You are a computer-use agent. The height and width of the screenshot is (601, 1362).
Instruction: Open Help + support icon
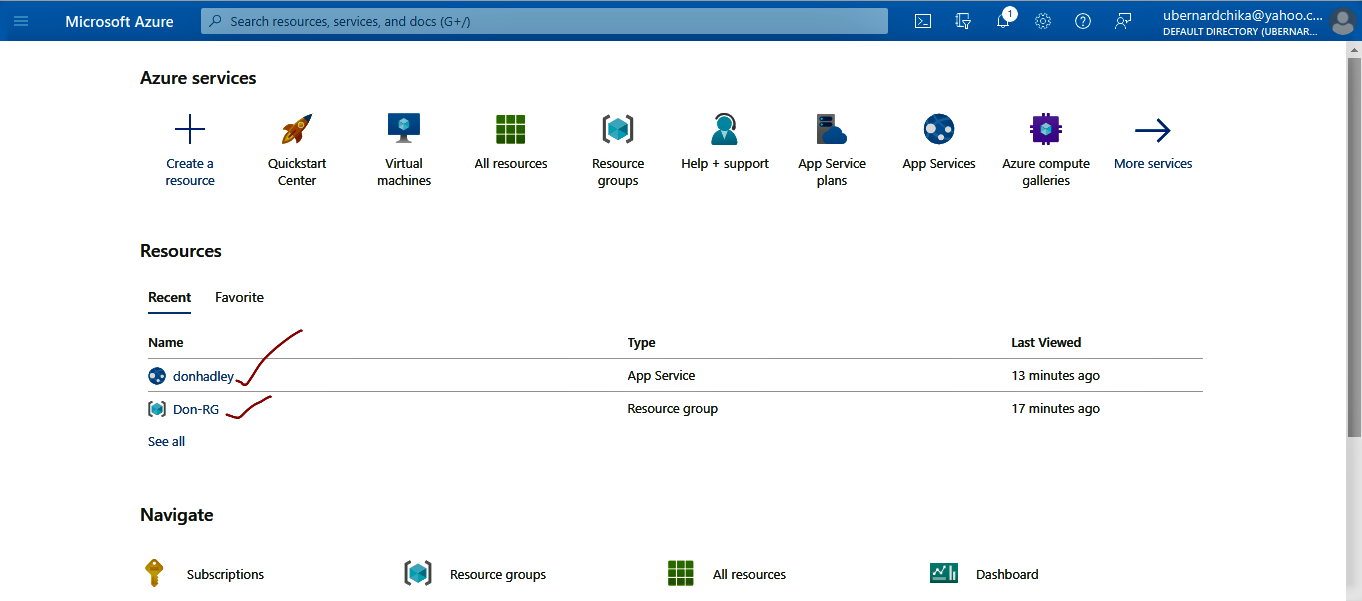(x=725, y=129)
